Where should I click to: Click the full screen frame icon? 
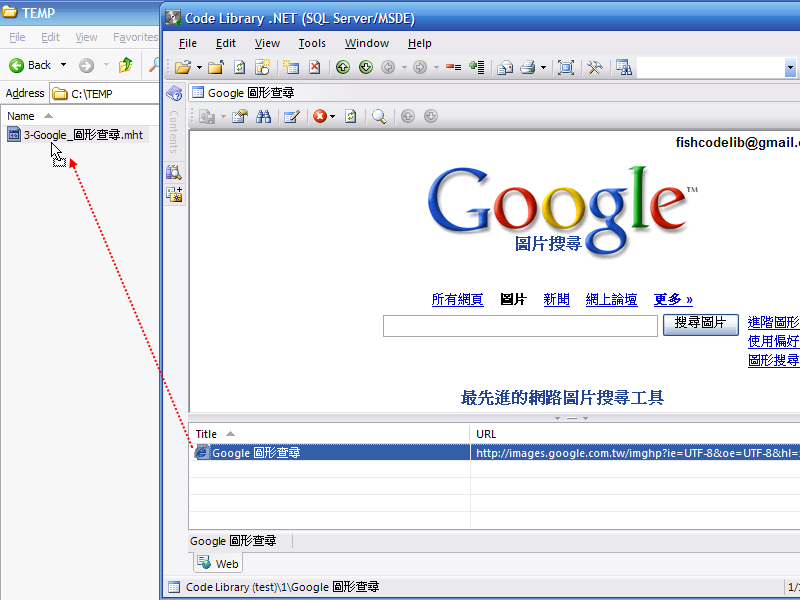pyautogui.click(x=566, y=67)
